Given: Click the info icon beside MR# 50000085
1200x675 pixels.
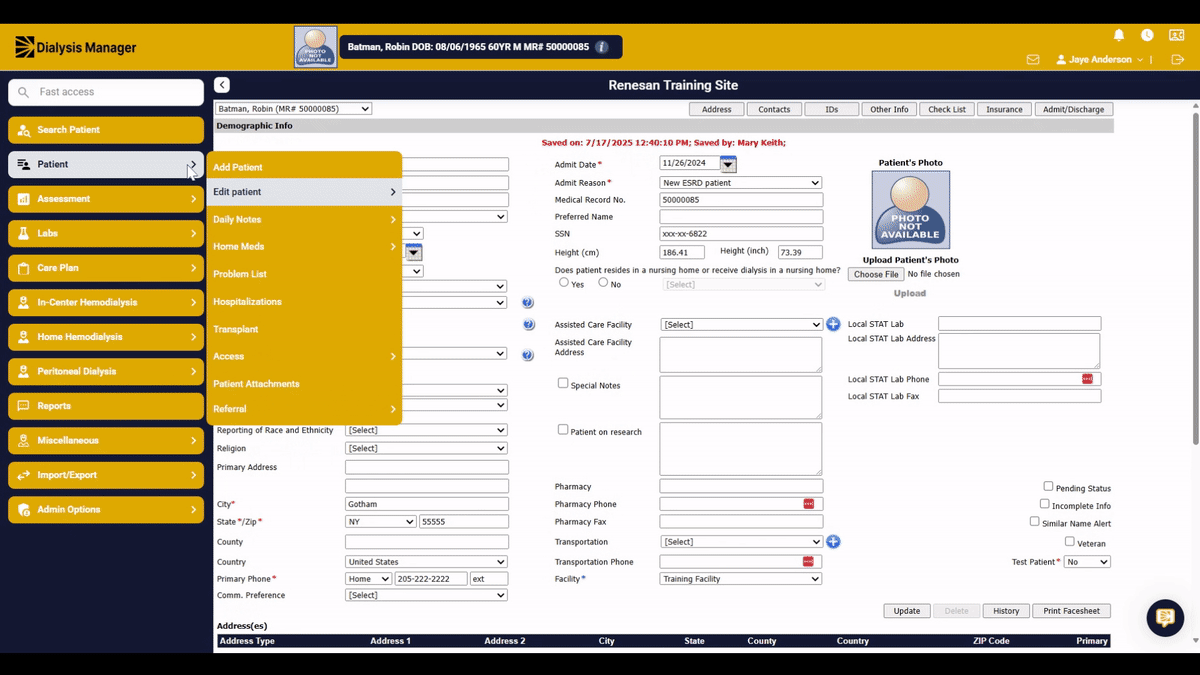Looking at the screenshot, I should click(x=601, y=47).
